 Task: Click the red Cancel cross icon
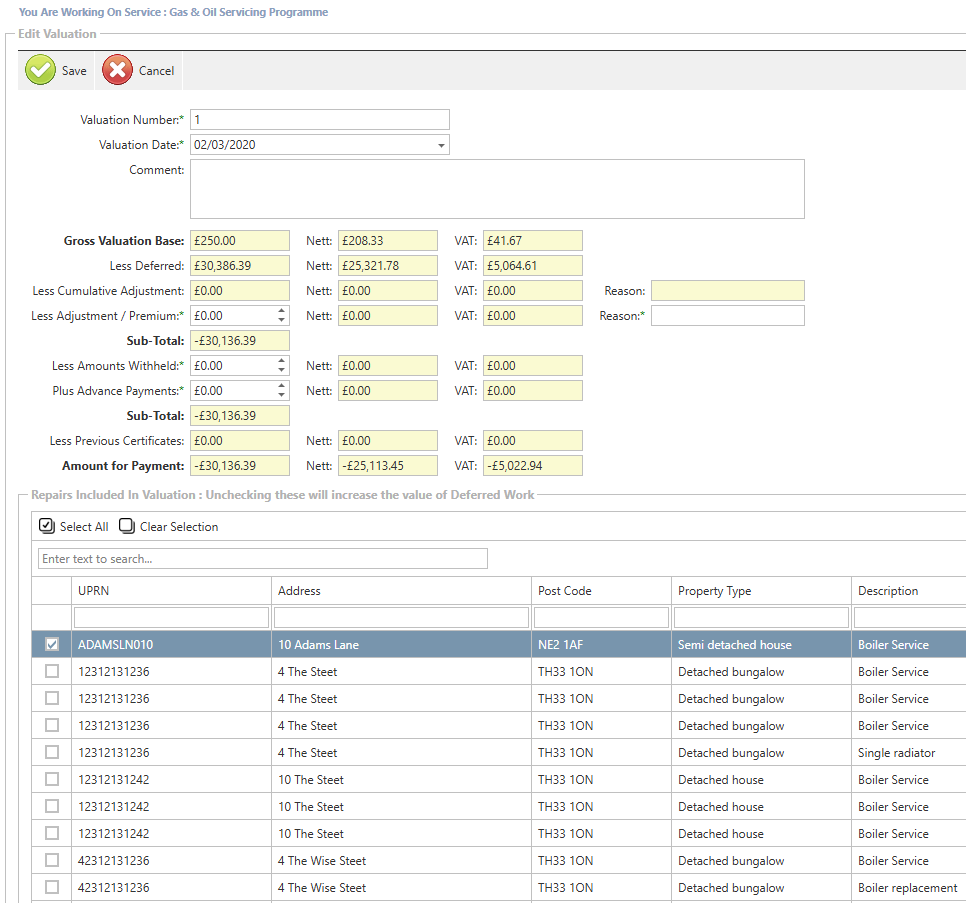[x=117, y=70]
